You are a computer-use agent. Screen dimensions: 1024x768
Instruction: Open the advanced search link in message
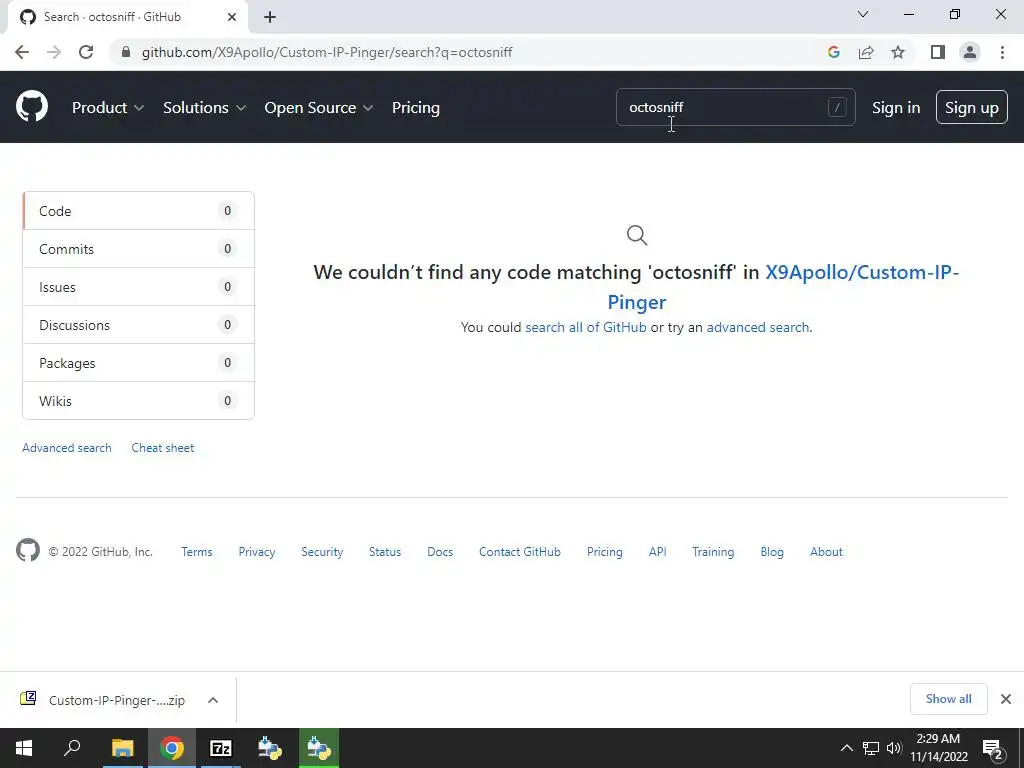[758, 327]
